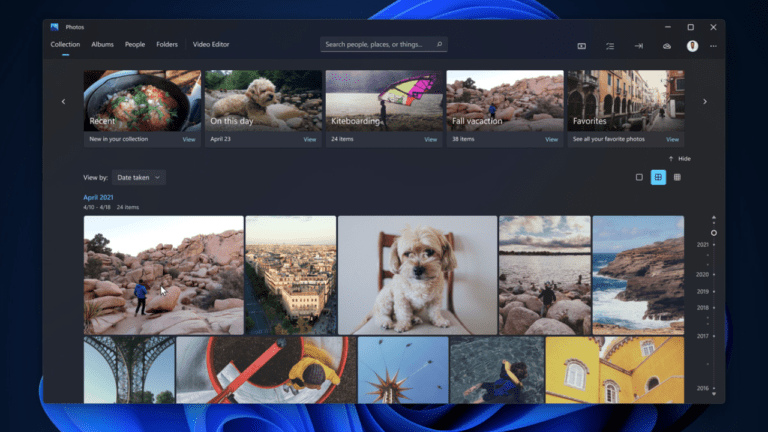
Task: Open the OneDrive cloud status icon
Action: tap(666, 45)
